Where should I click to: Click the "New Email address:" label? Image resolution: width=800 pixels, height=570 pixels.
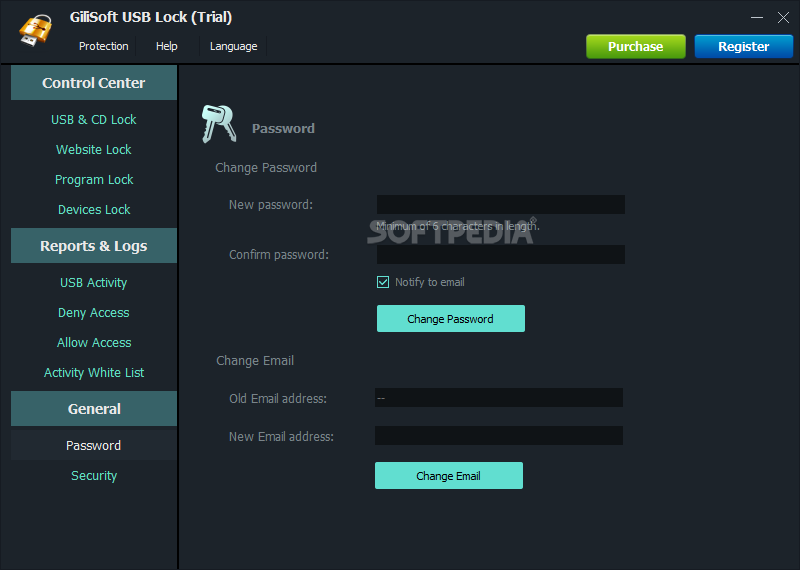pos(281,437)
